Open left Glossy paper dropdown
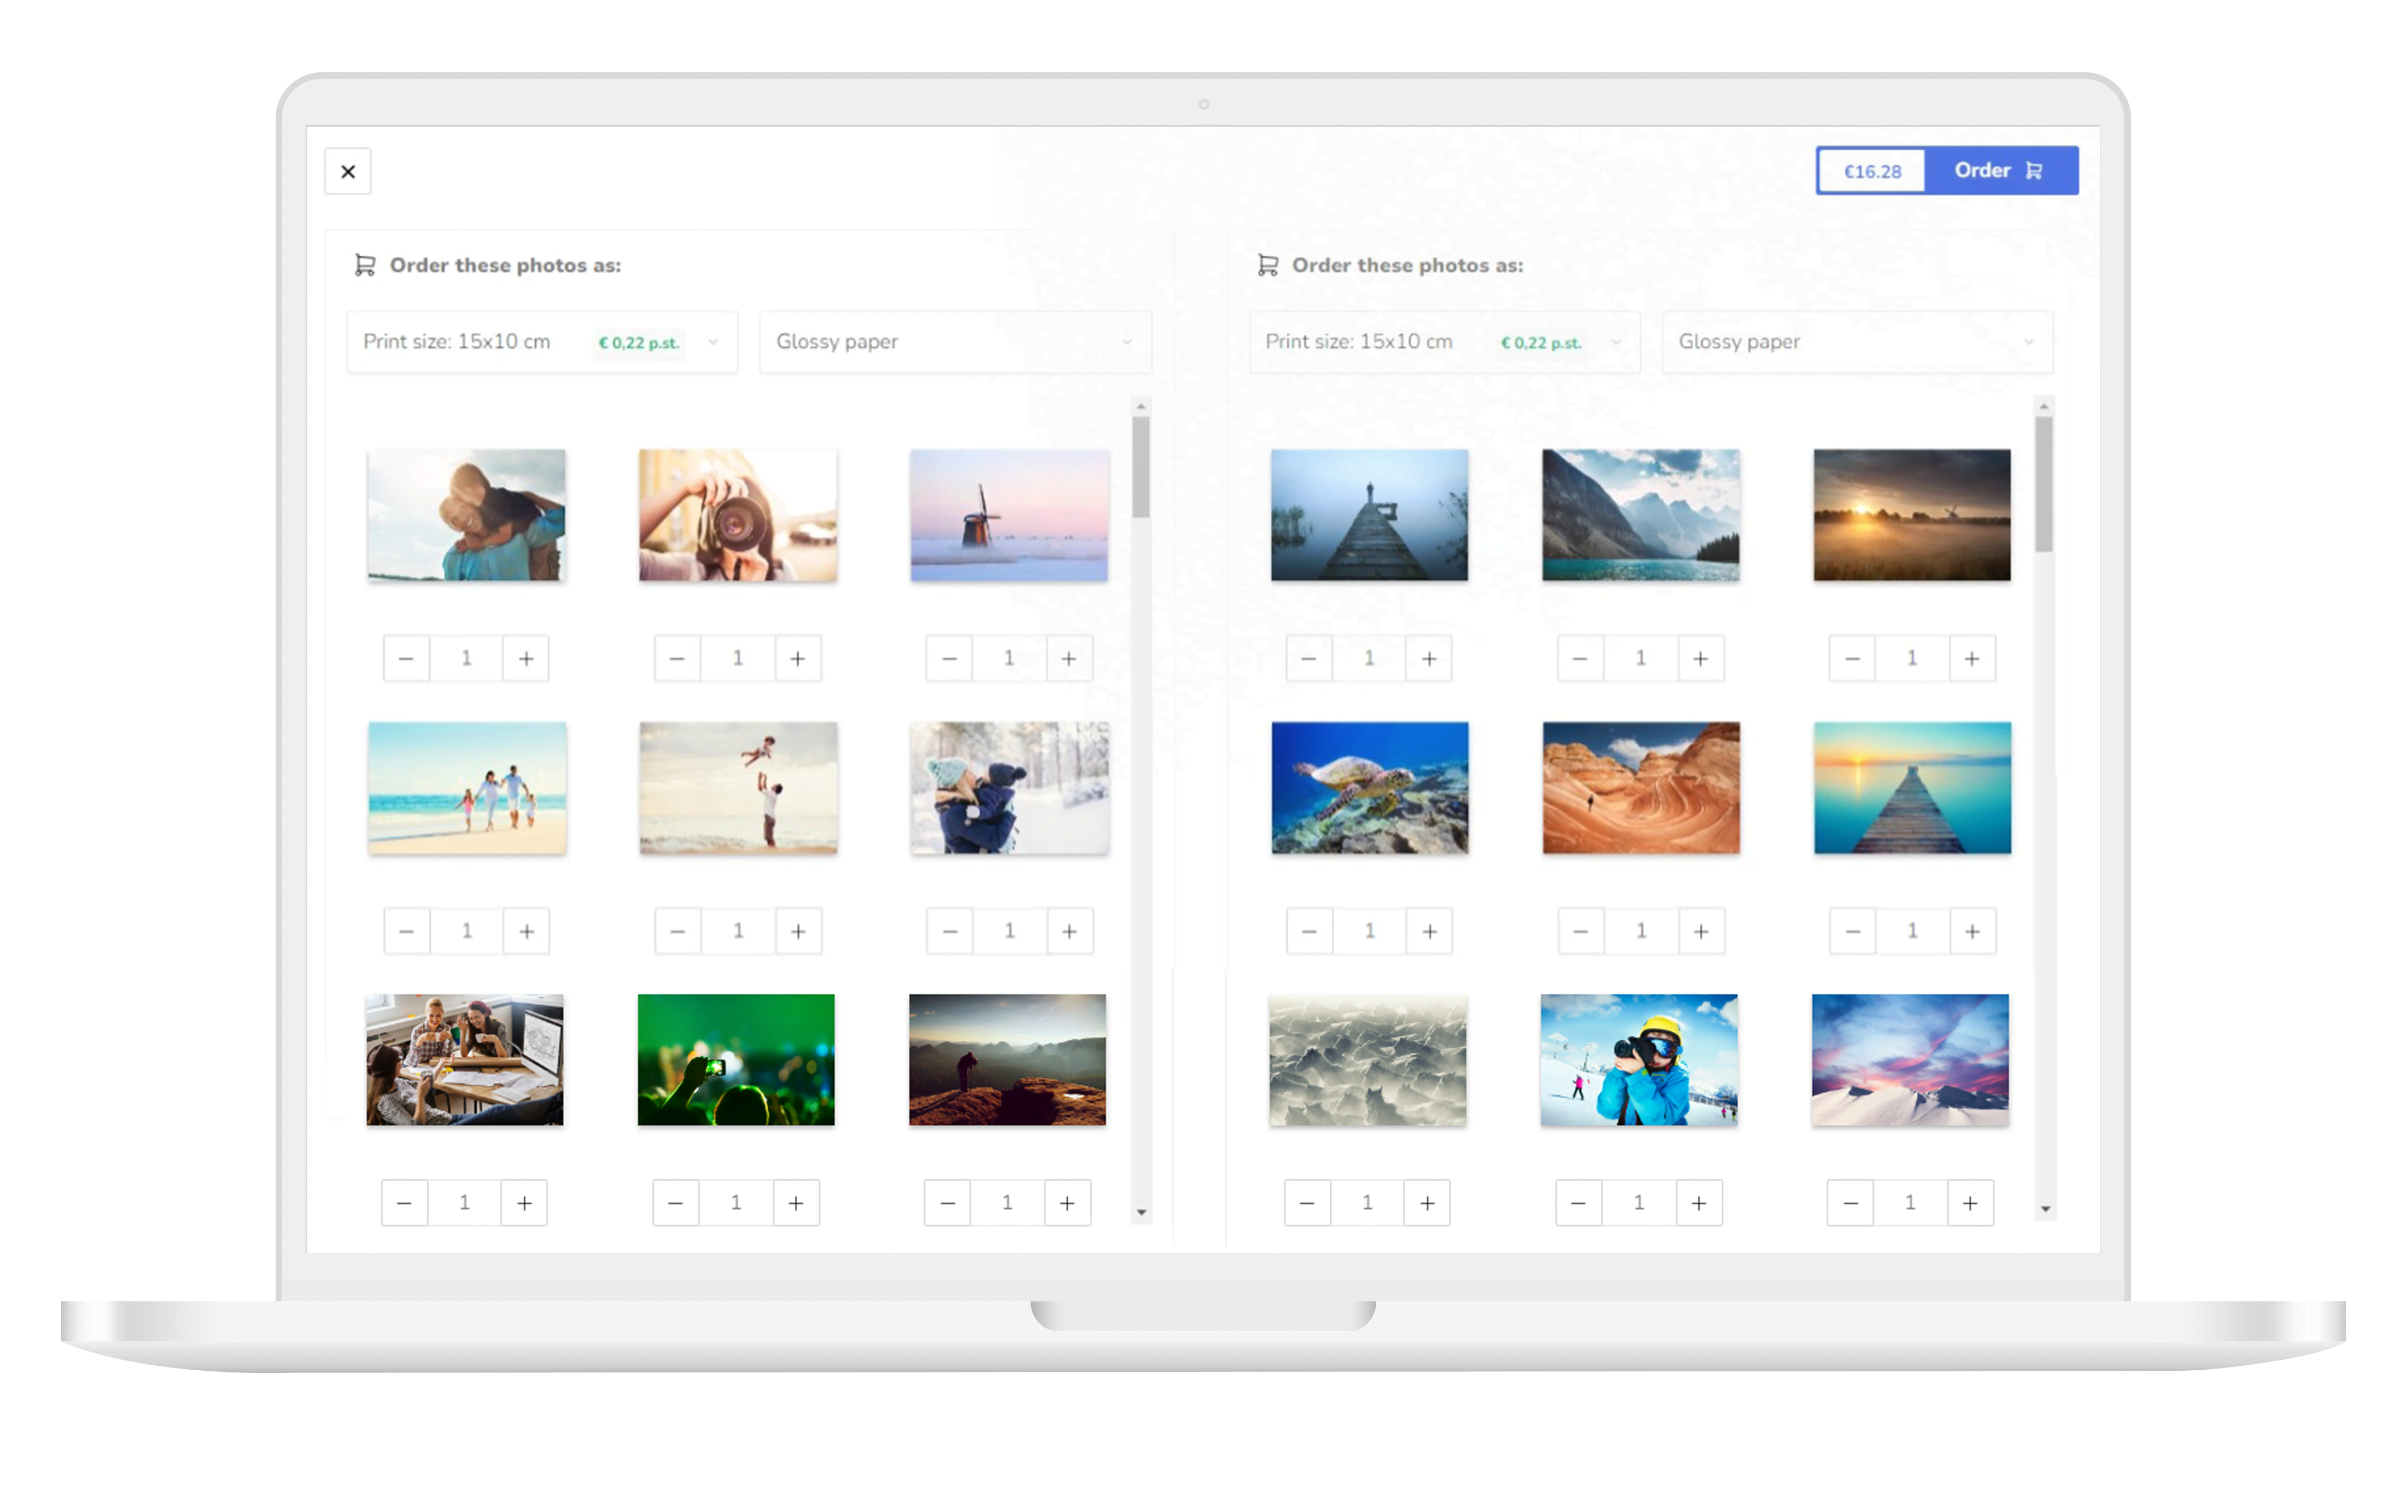Image resolution: width=2408 pixels, height=1512 pixels. click(954, 342)
